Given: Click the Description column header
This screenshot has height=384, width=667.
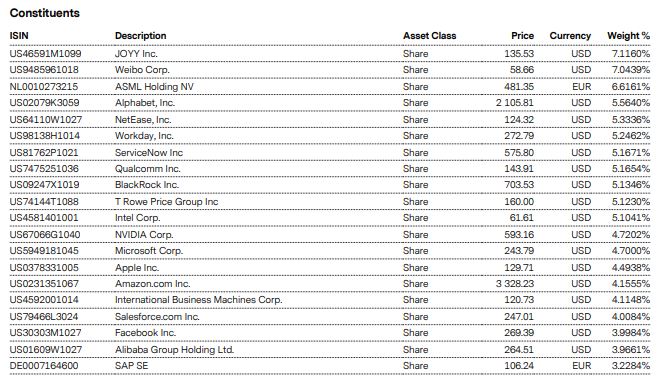Looking at the screenshot, I should pos(140,36).
